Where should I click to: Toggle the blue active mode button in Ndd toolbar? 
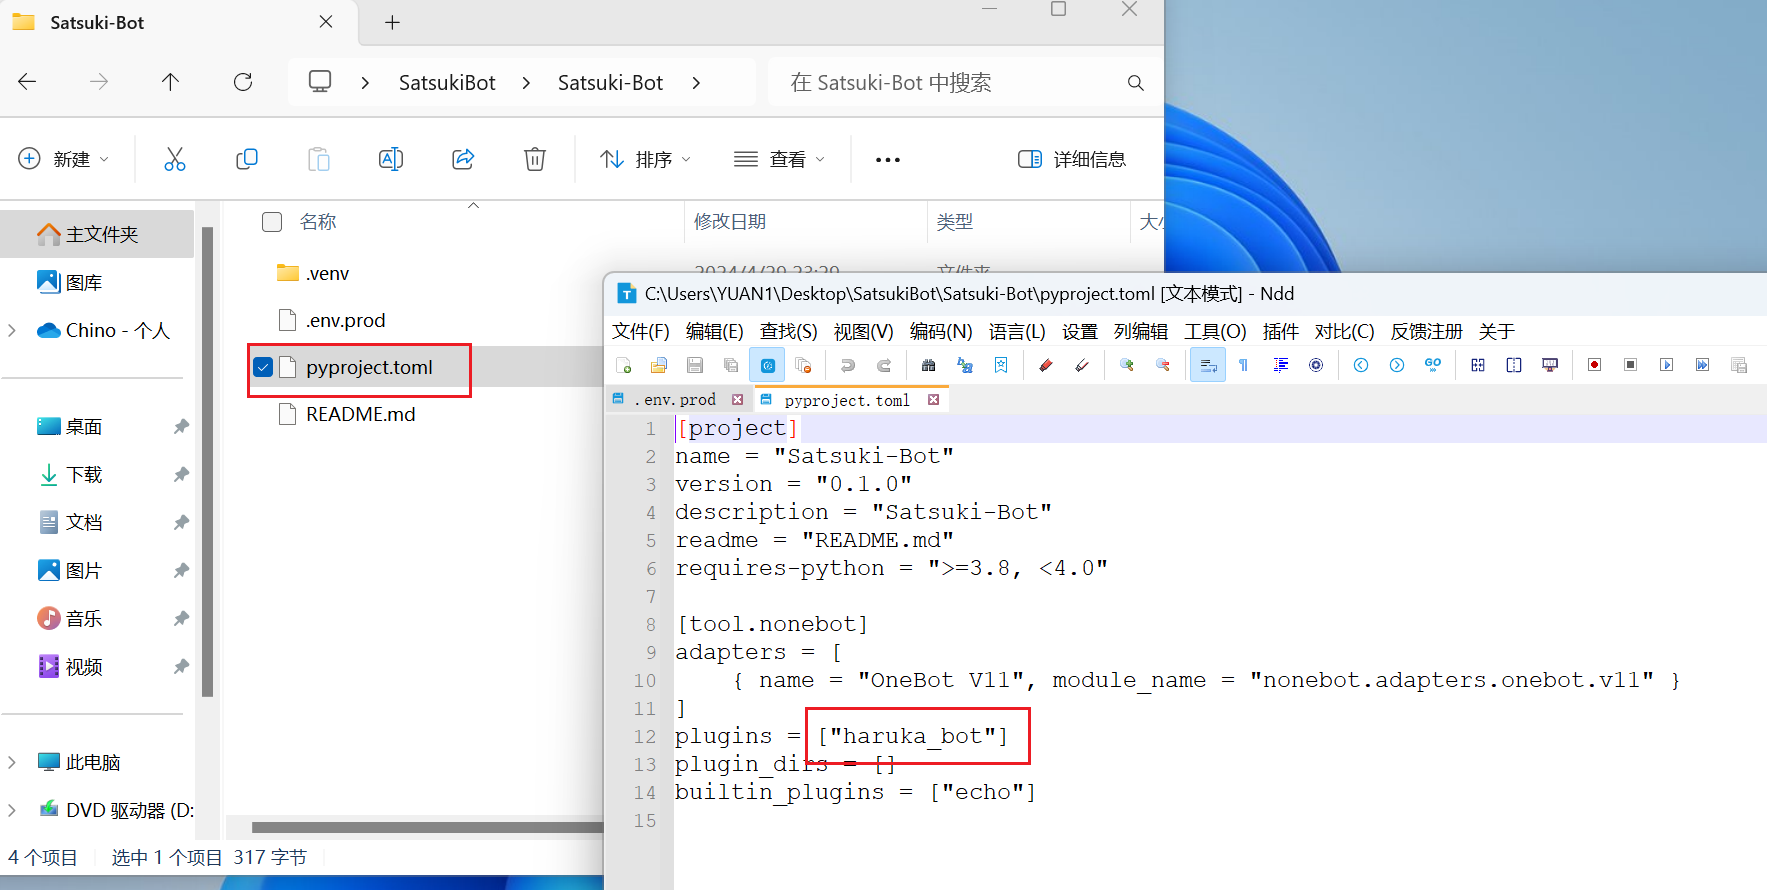(767, 366)
